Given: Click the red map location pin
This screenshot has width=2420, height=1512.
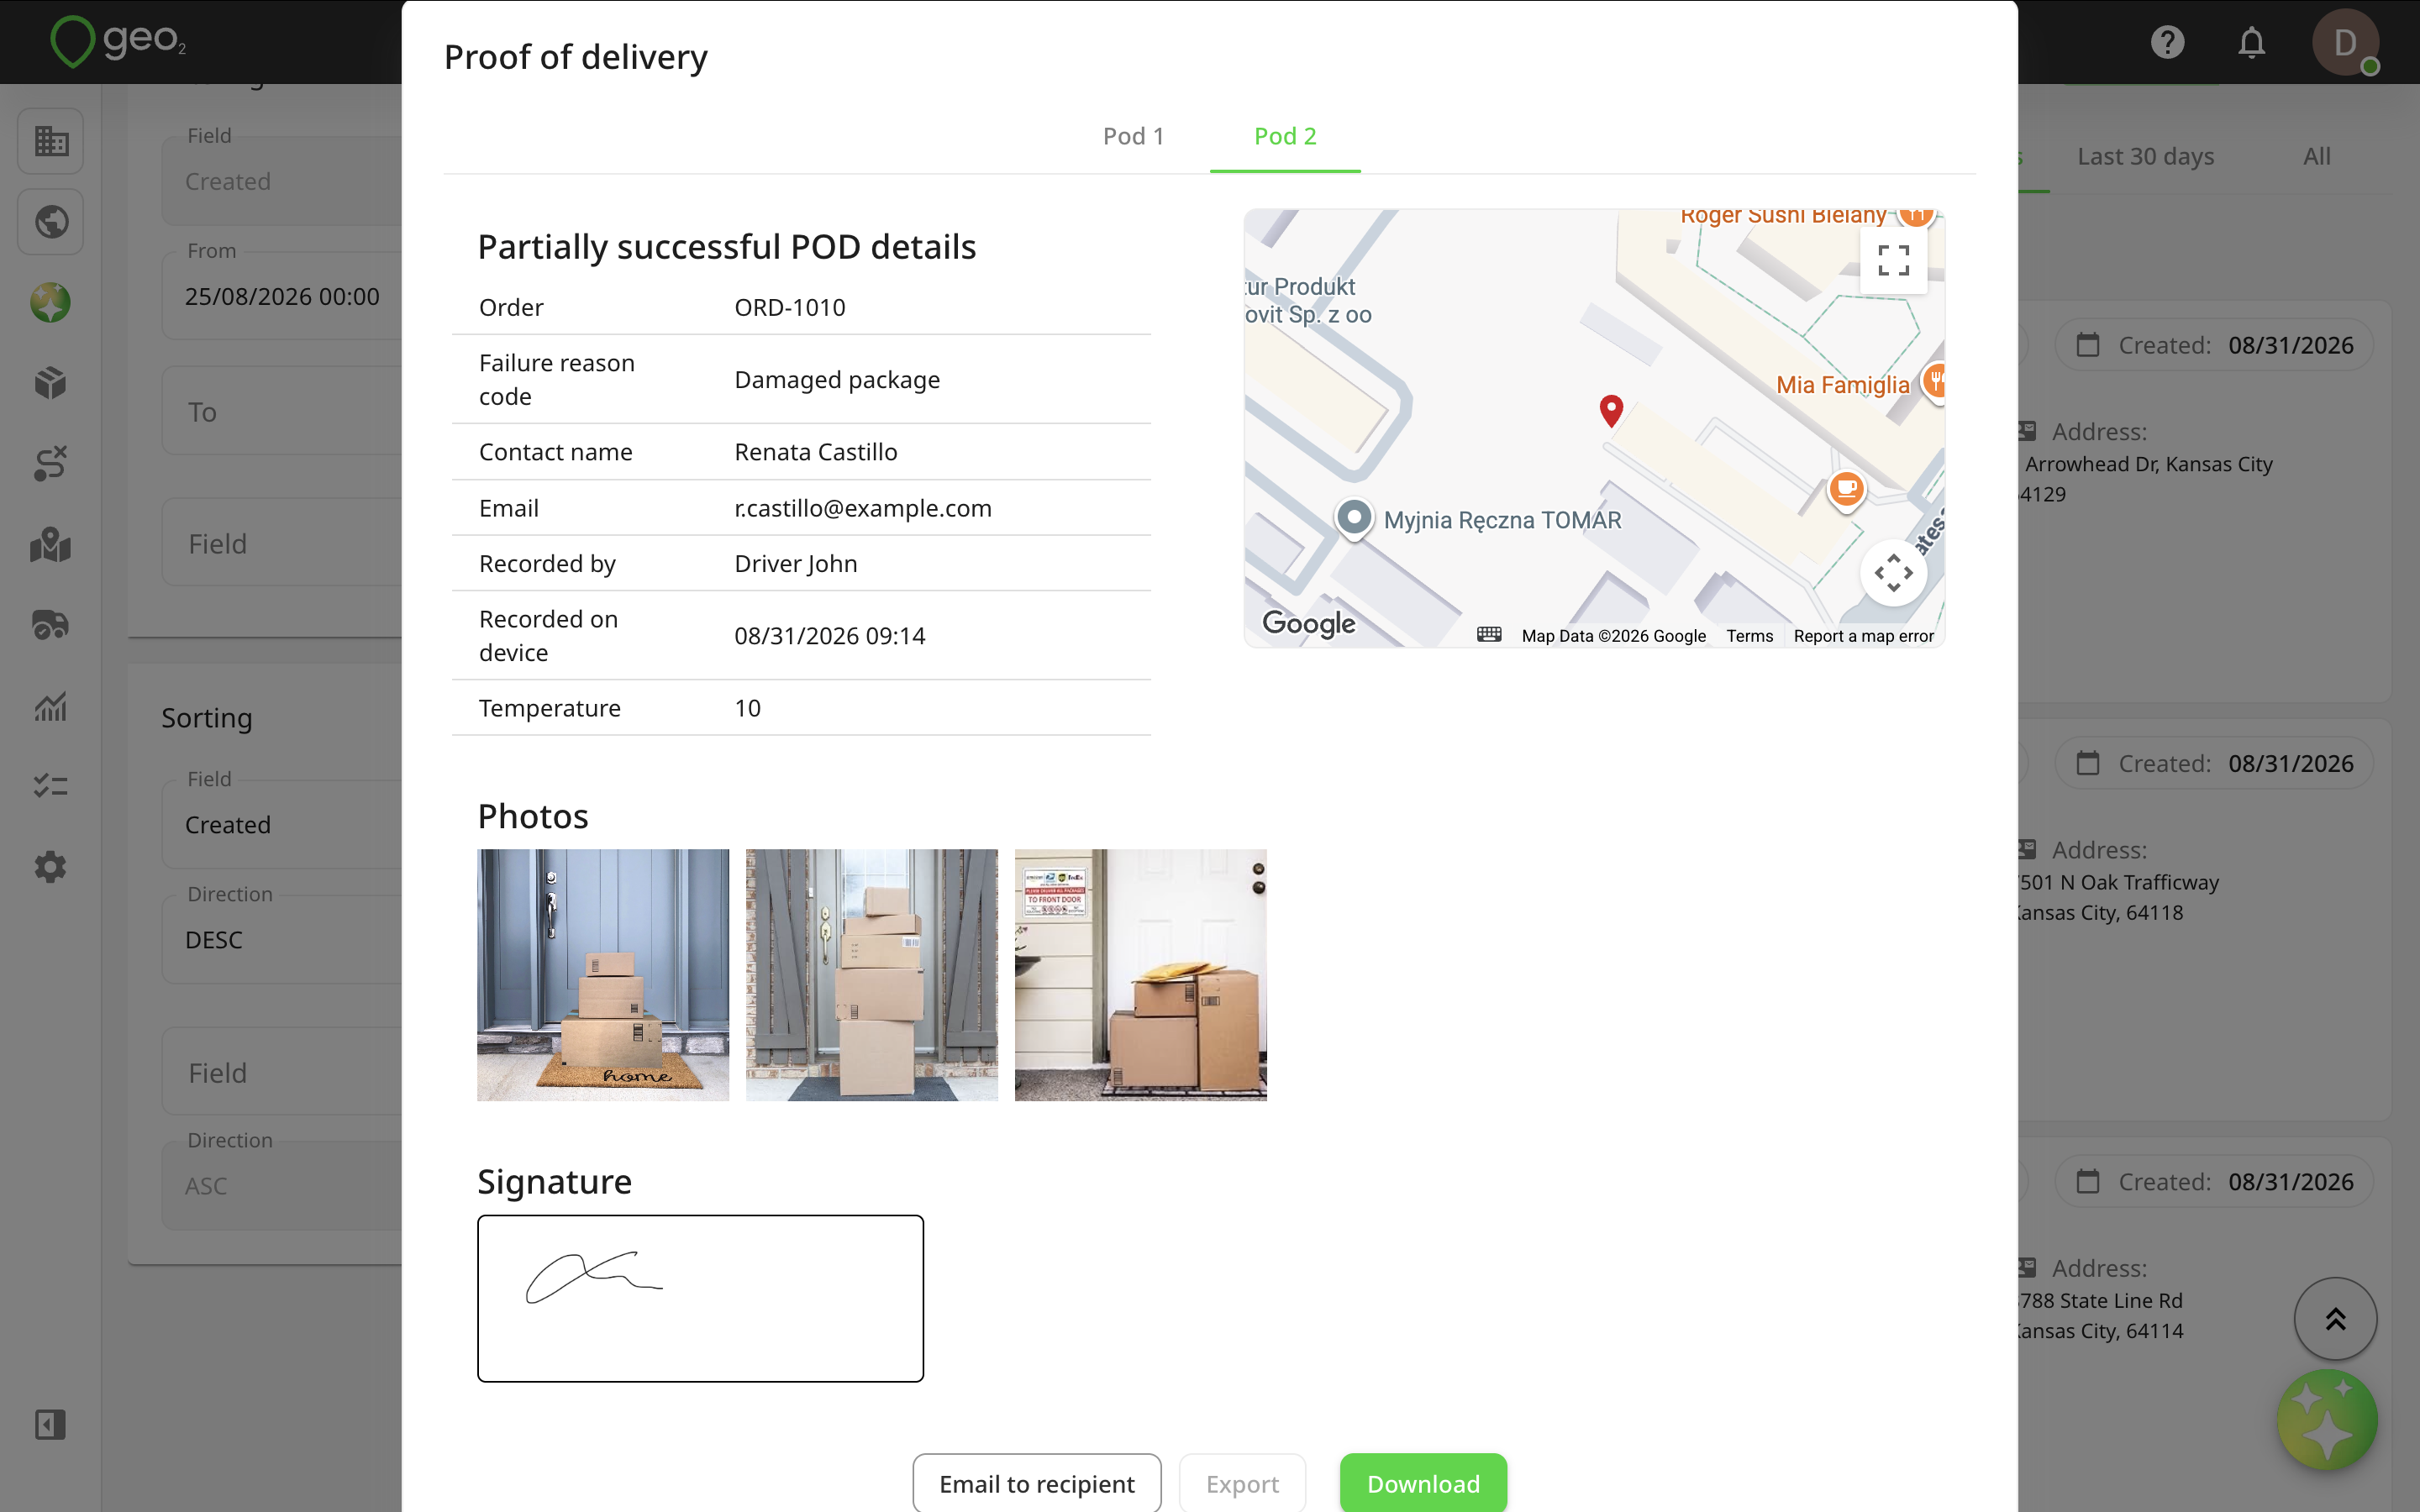Looking at the screenshot, I should click(x=1611, y=410).
